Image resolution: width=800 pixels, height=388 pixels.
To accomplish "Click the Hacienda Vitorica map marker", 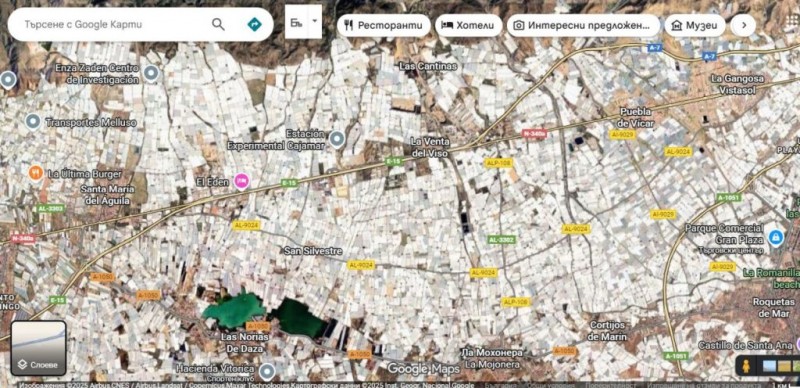I will (266, 371).
